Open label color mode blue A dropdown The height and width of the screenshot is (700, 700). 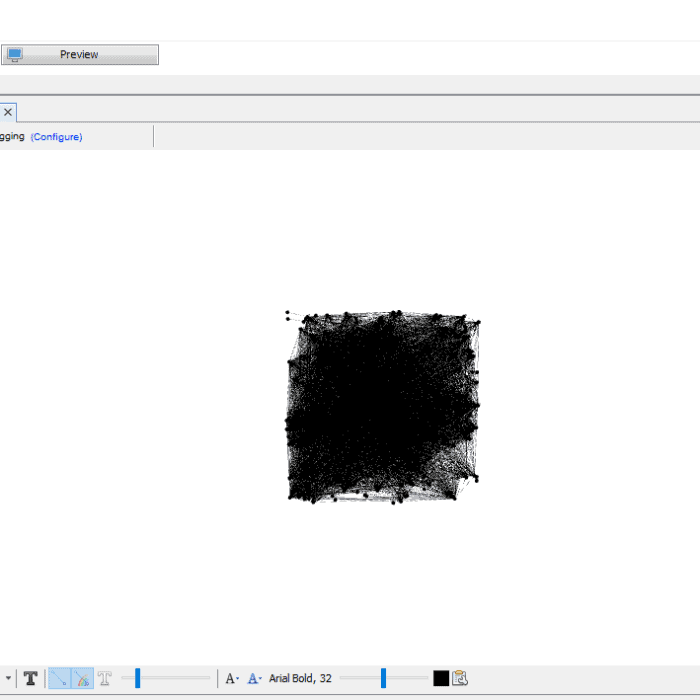(x=254, y=679)
